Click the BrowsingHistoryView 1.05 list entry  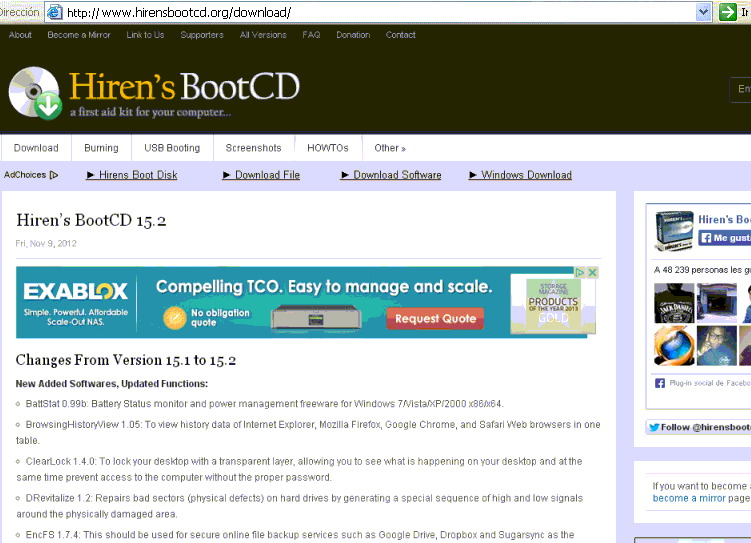(308, 432)
